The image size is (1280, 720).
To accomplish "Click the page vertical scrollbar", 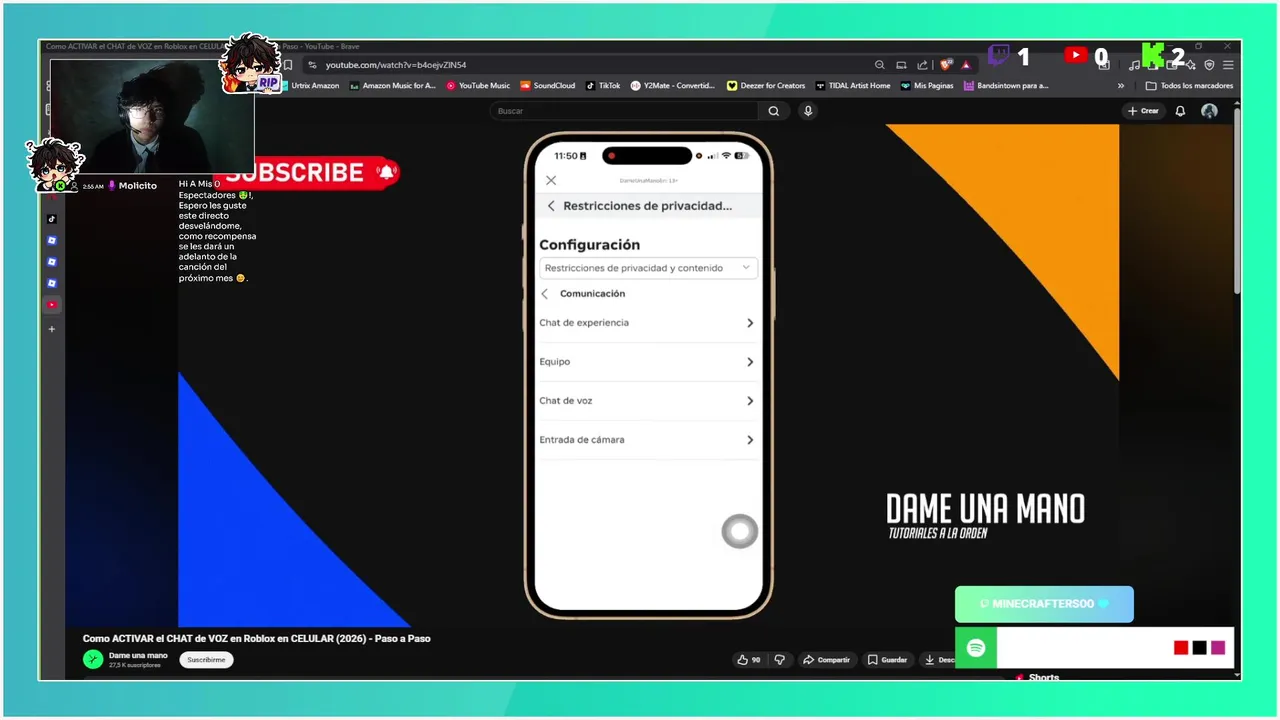I will 1237,200.
